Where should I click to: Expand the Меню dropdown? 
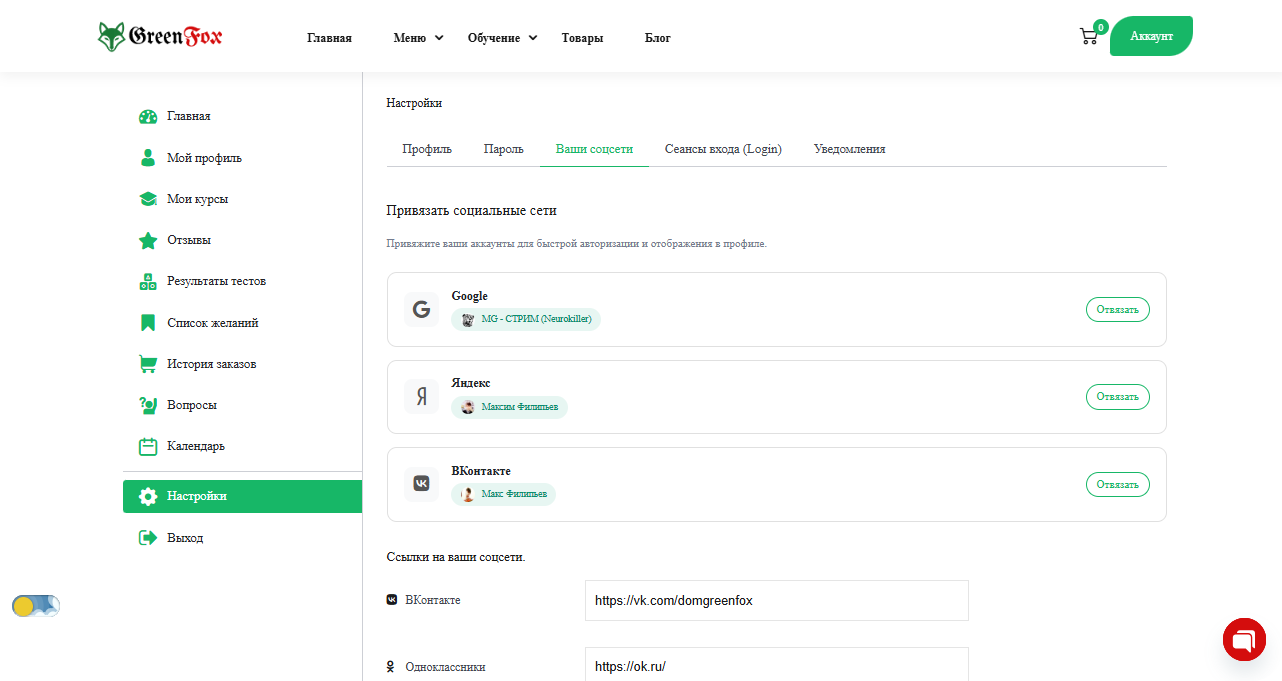click(418, 38)
